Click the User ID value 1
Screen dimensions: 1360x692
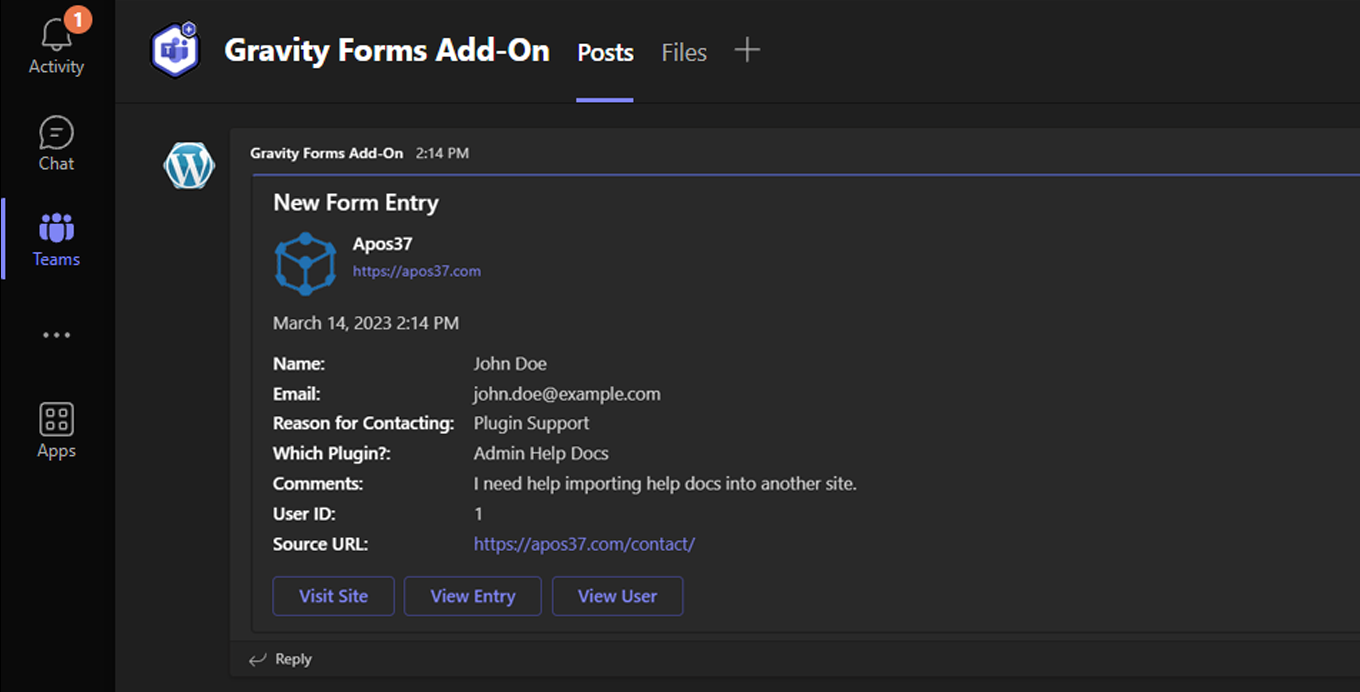tap(478, 514)
